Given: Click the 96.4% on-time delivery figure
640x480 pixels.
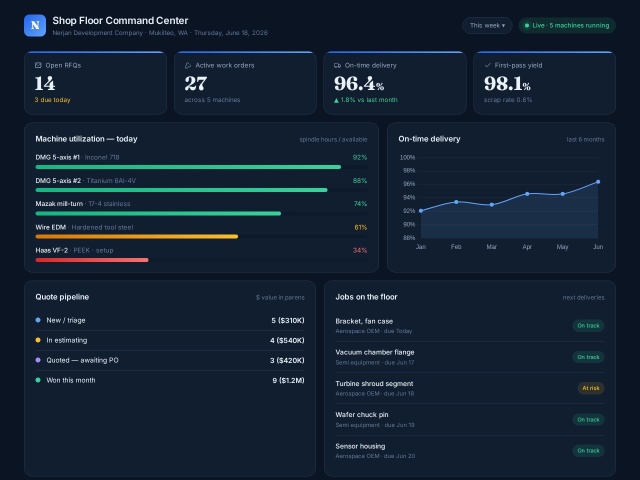Looking at the screenshot, I should [x=359, y=84].
